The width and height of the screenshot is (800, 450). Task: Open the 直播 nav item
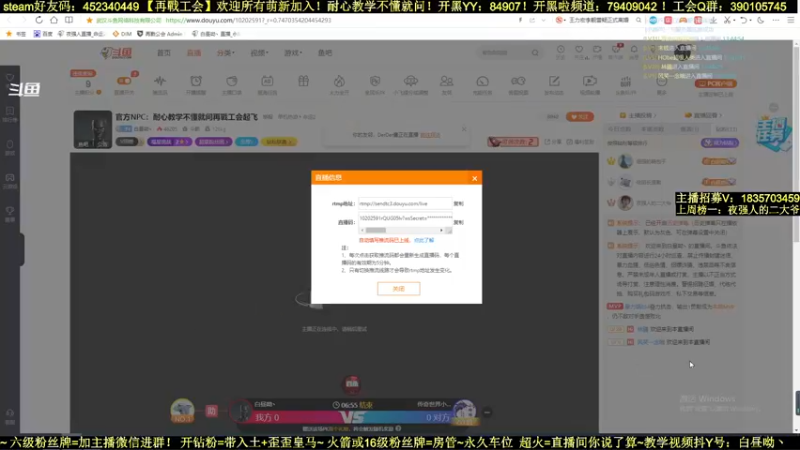(194, 53)
